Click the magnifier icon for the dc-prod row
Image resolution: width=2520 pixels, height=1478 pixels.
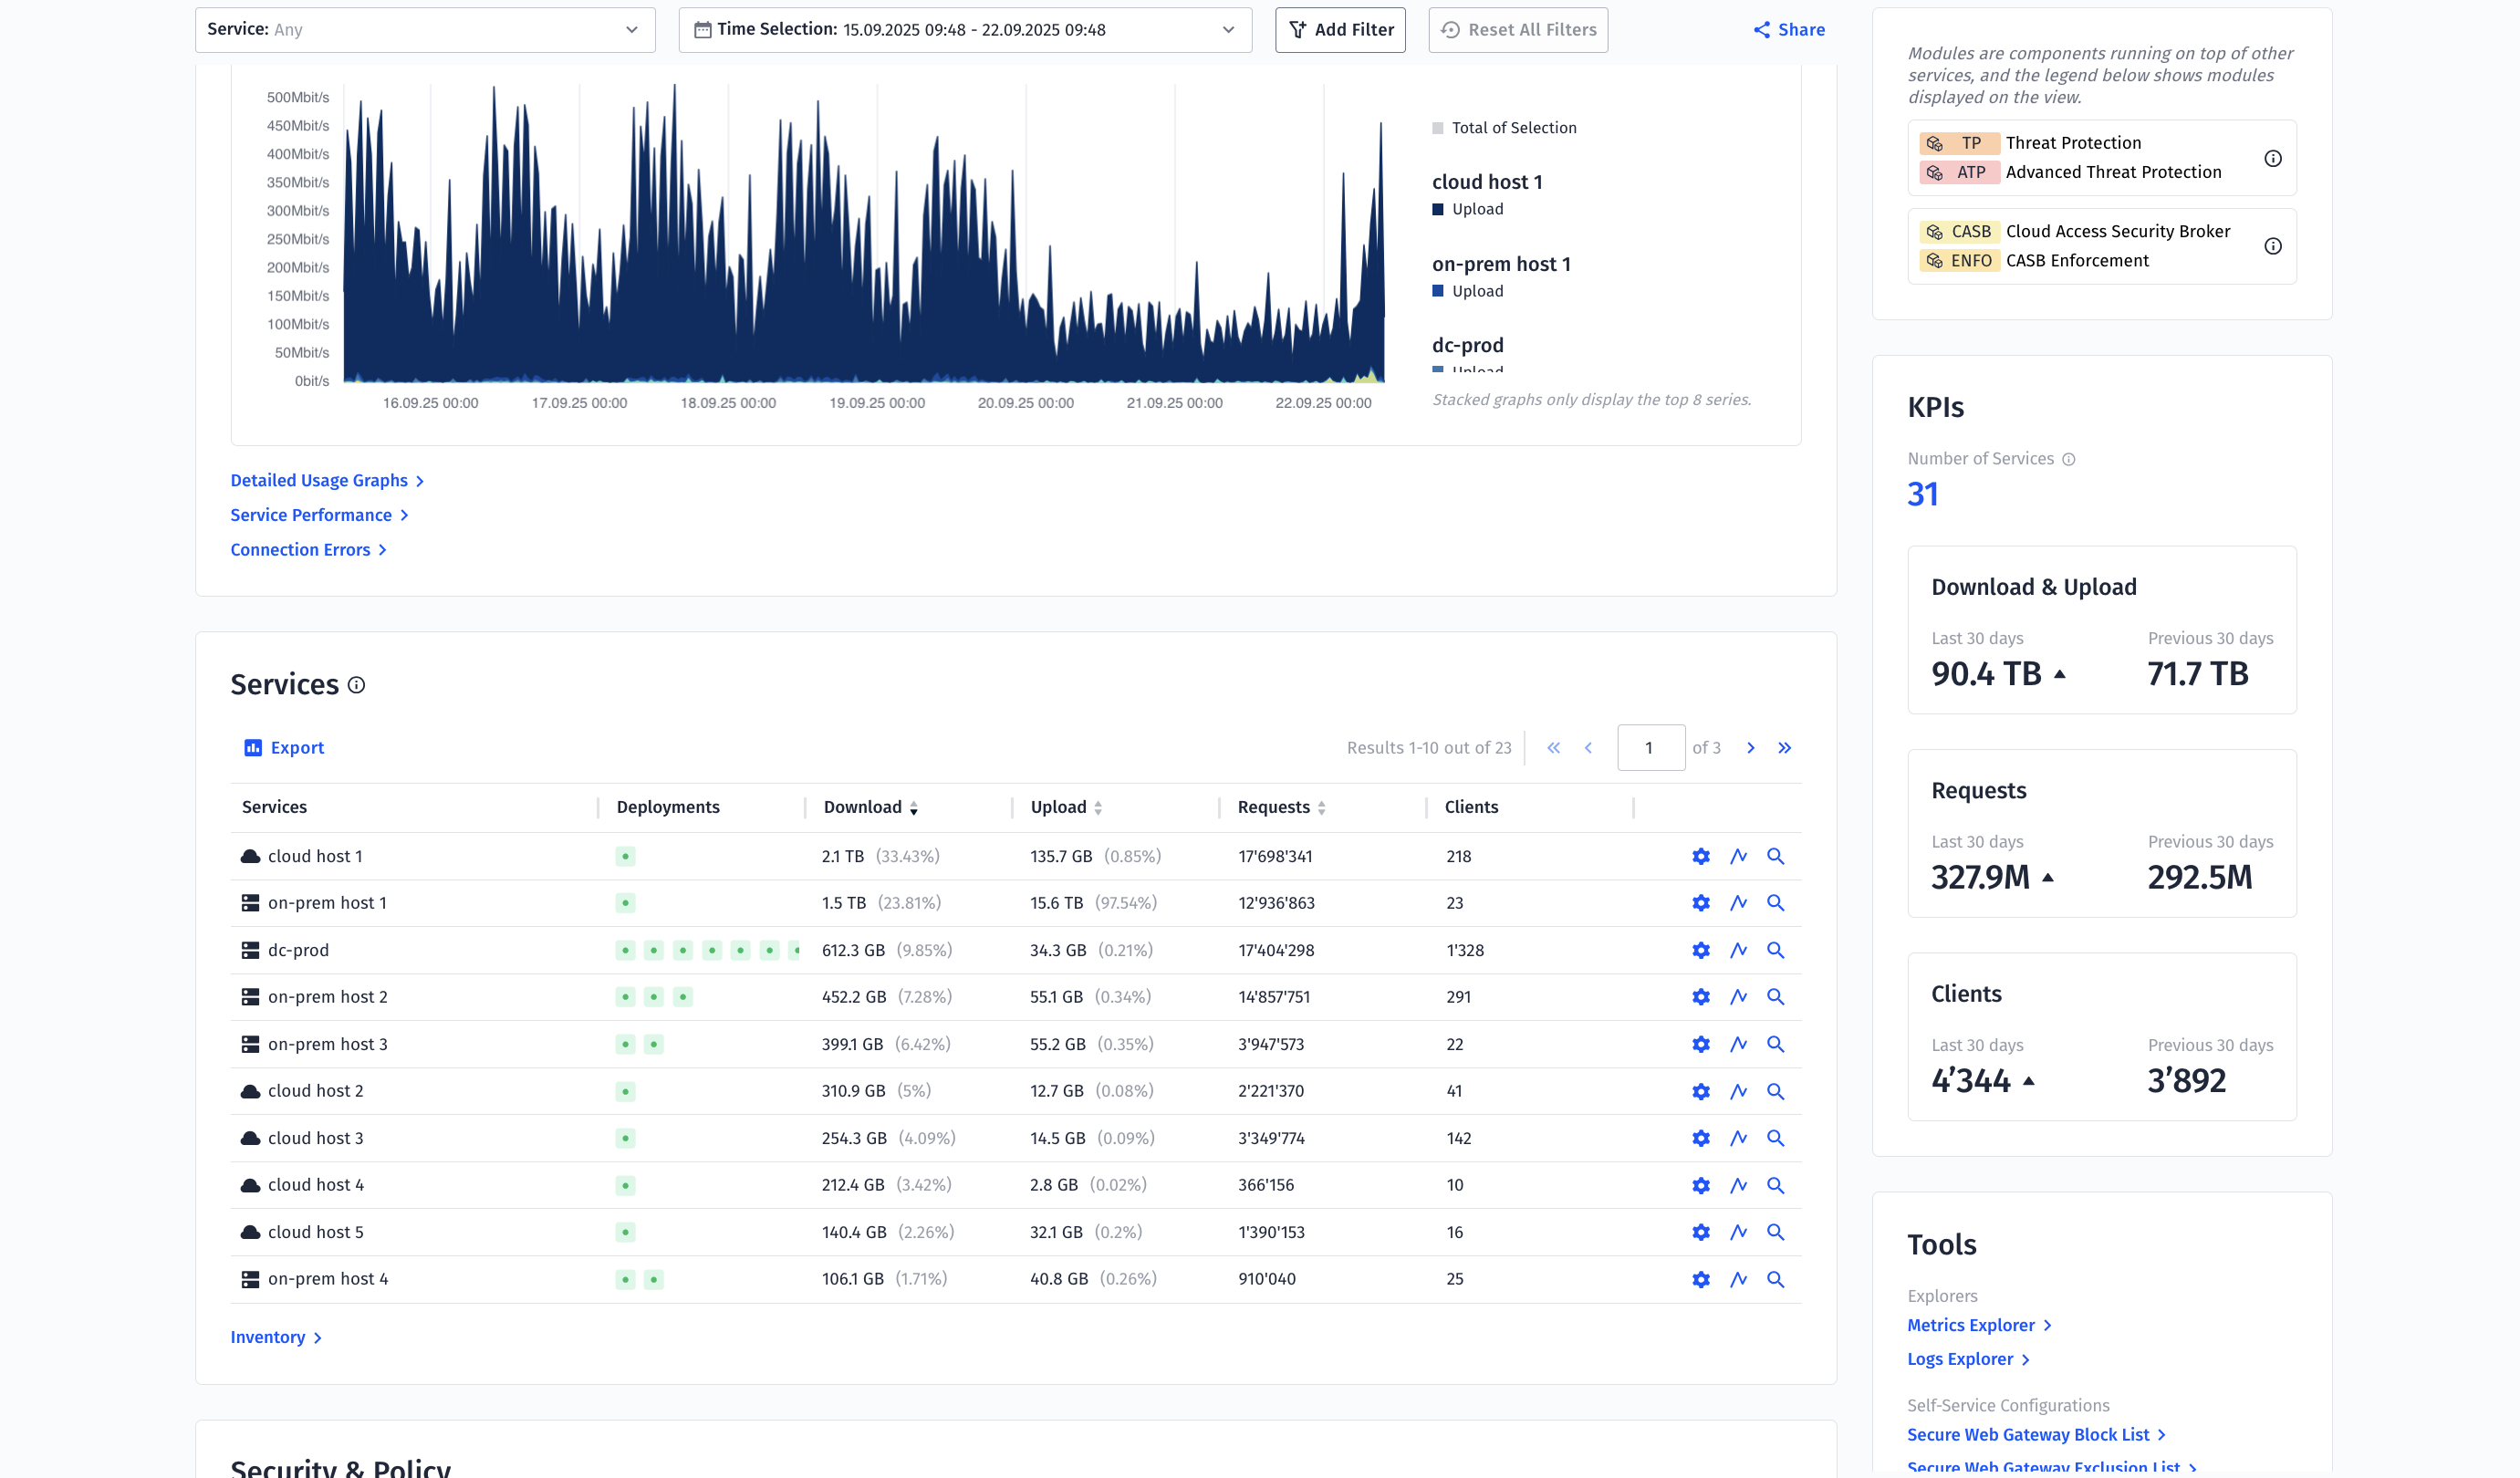coord(1775,950)
